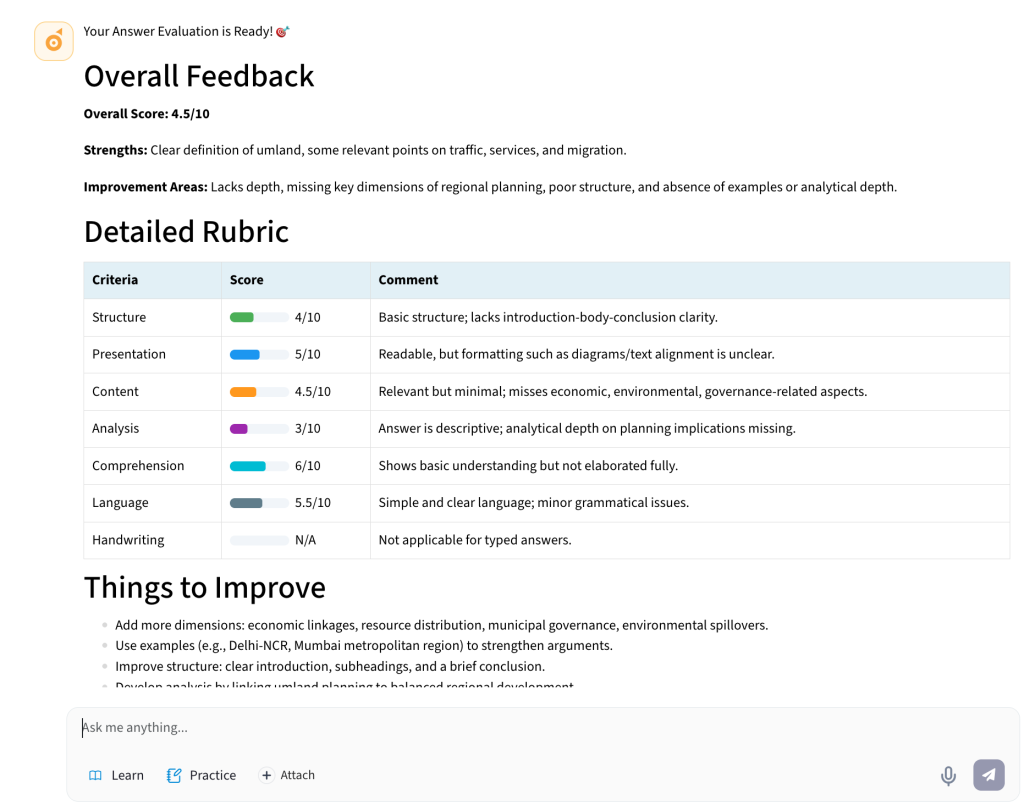
Task: Focus the 'Ask me anything...' input field
Action: pyautogui.click(x=500, y=728)
